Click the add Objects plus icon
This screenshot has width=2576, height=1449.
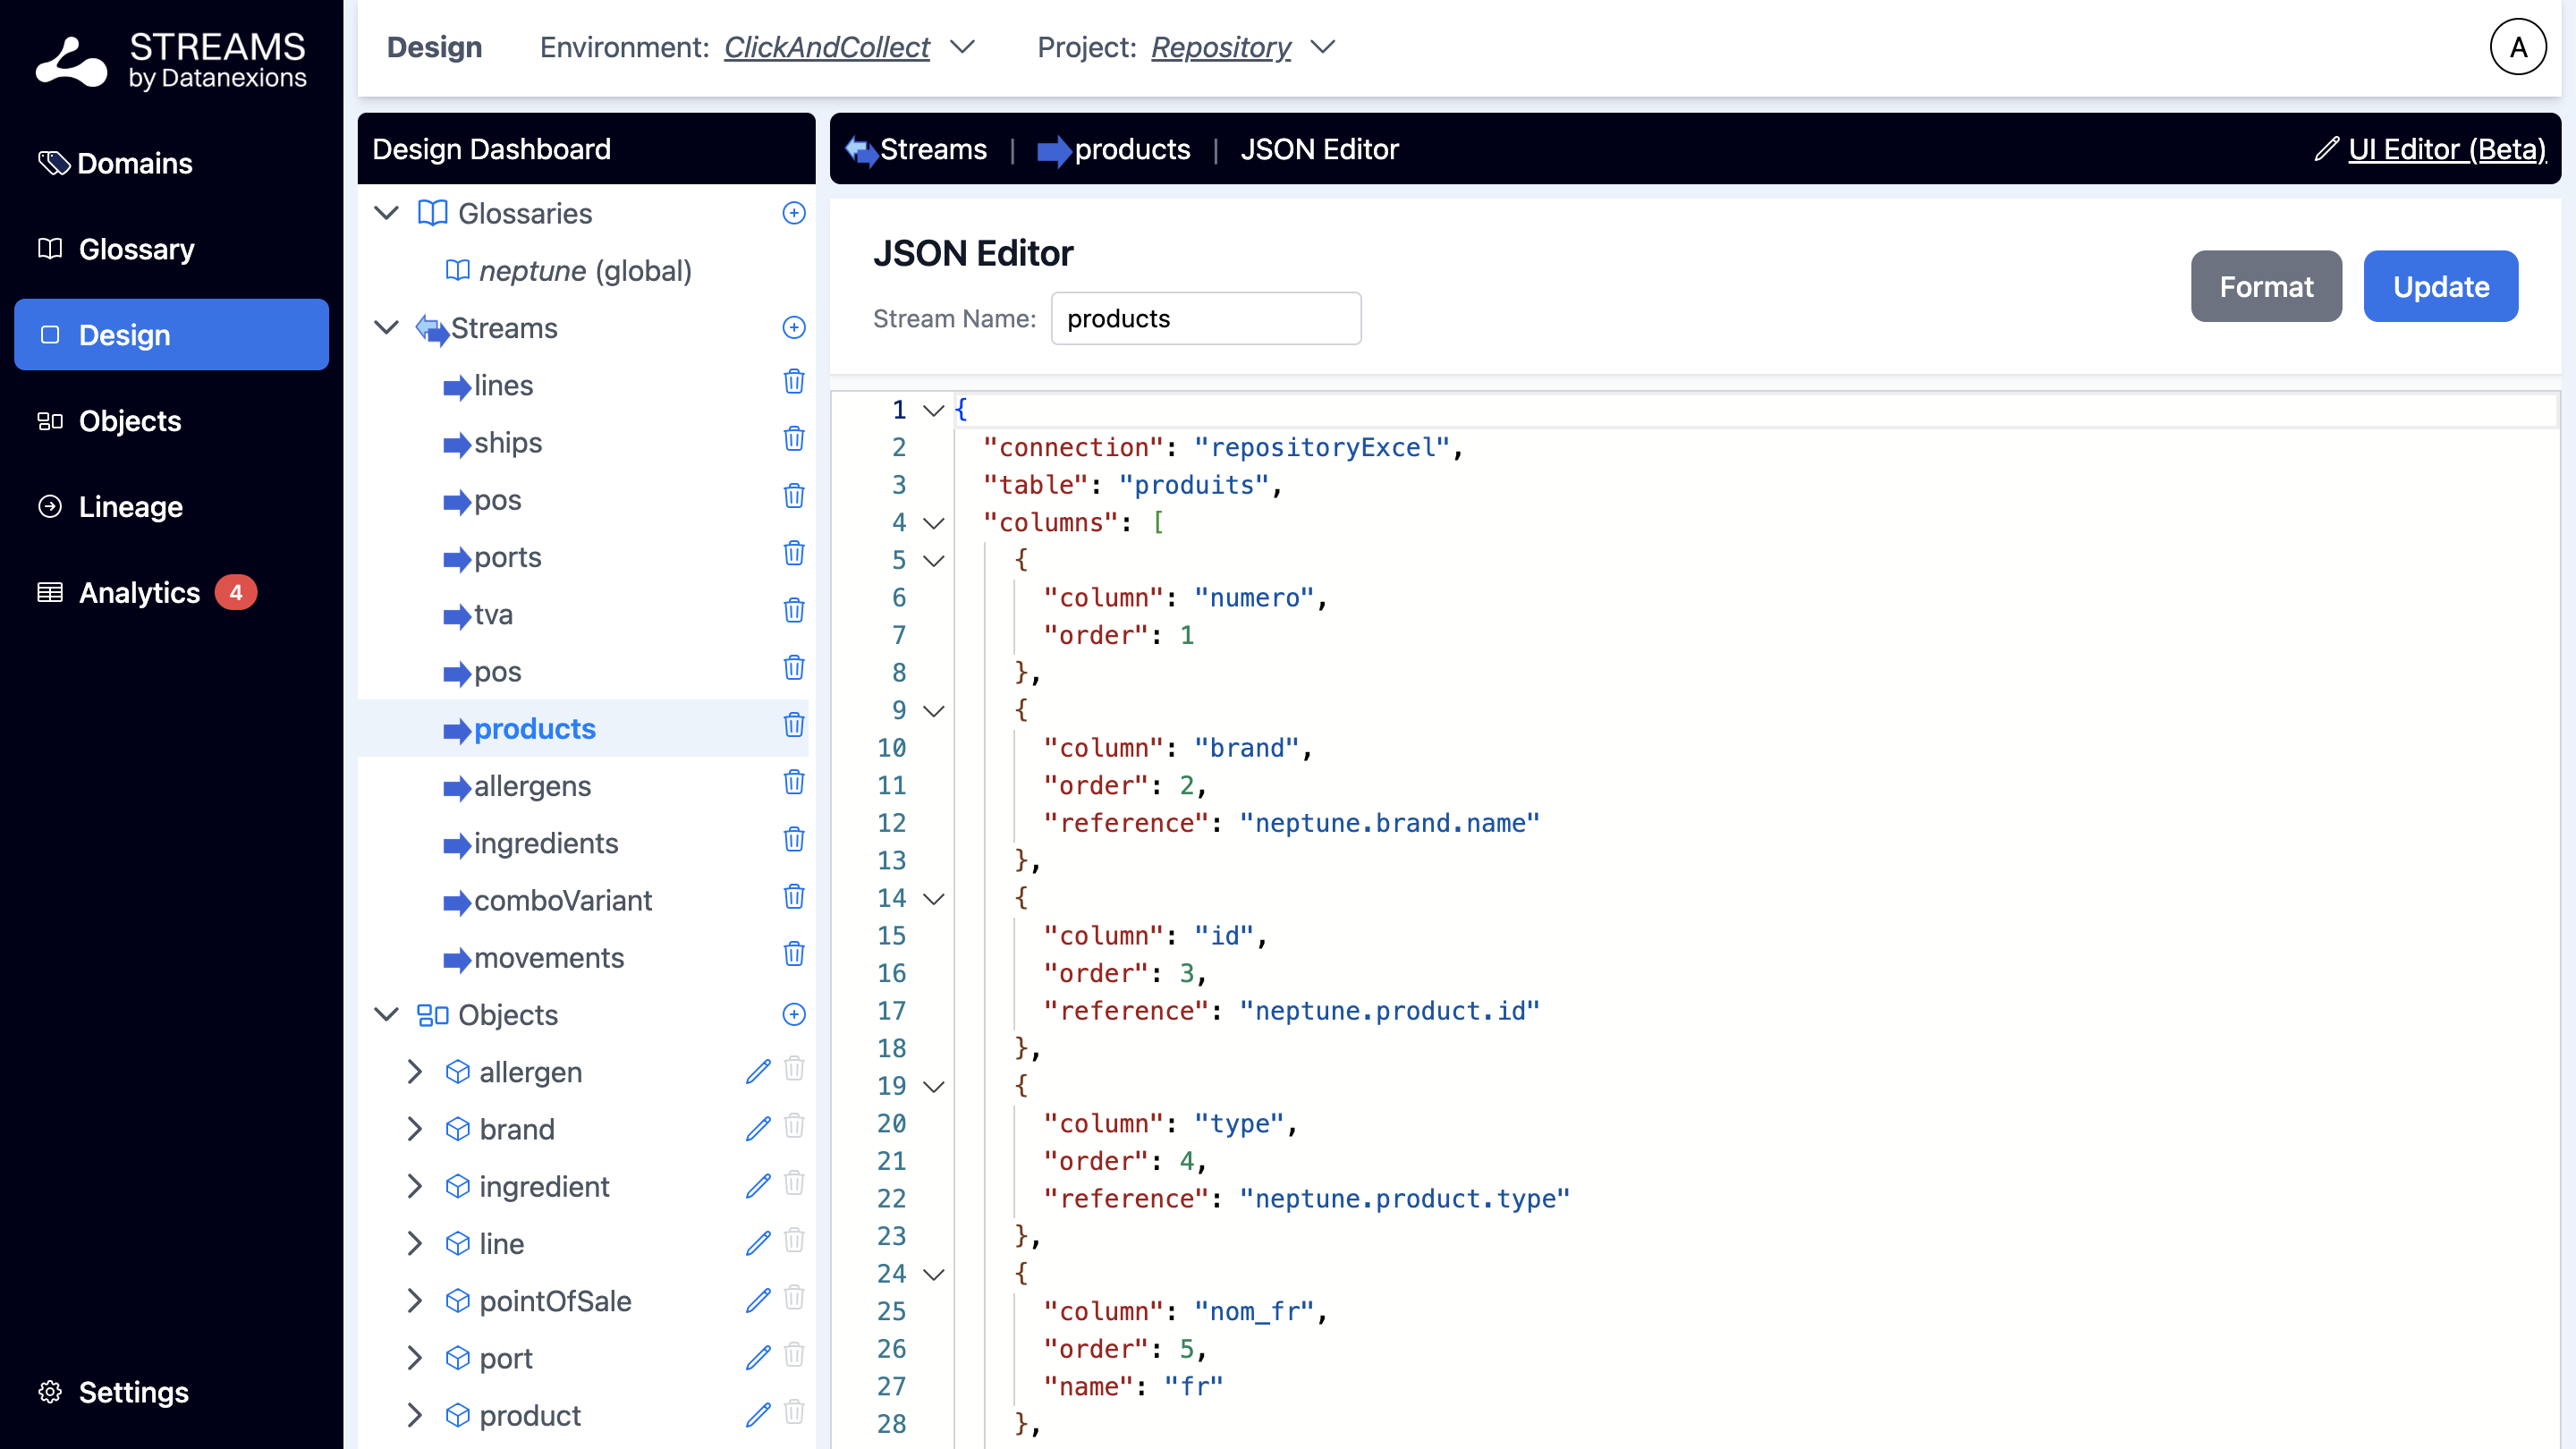pyautogui.click(x=794, y=1014)
